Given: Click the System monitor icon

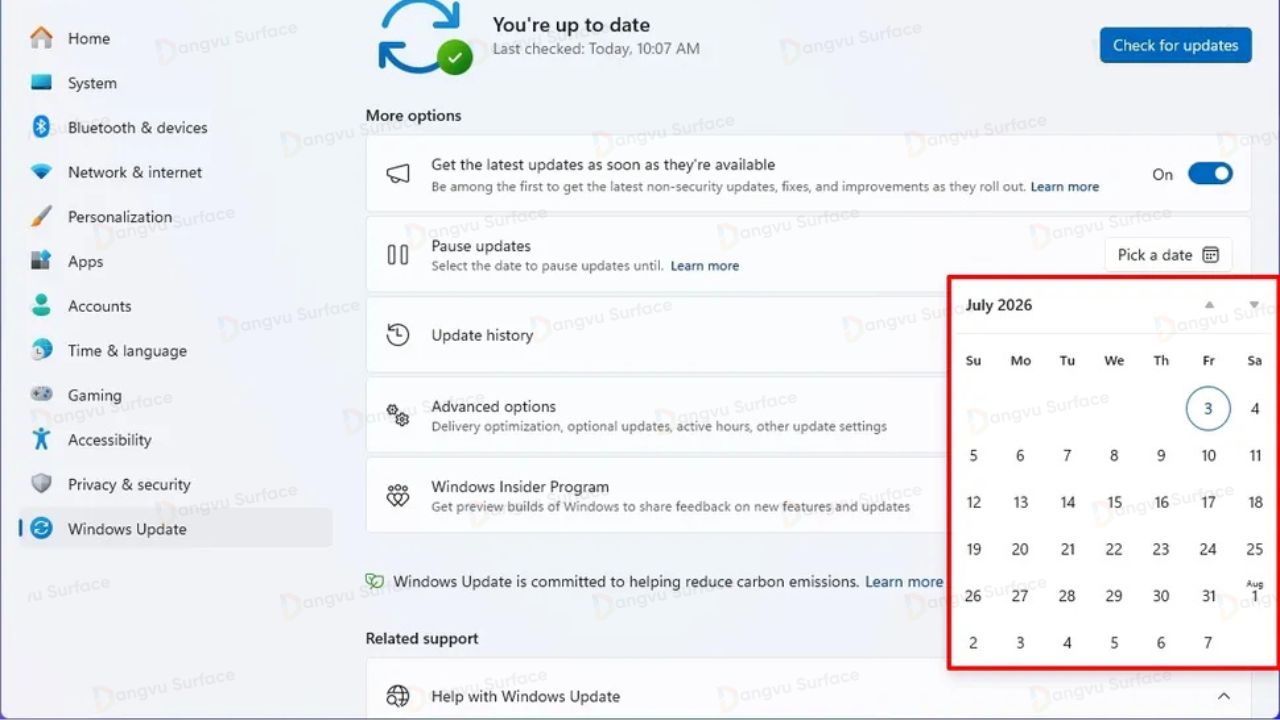Looking at the screenshot, I should click(x=41, y=83).
